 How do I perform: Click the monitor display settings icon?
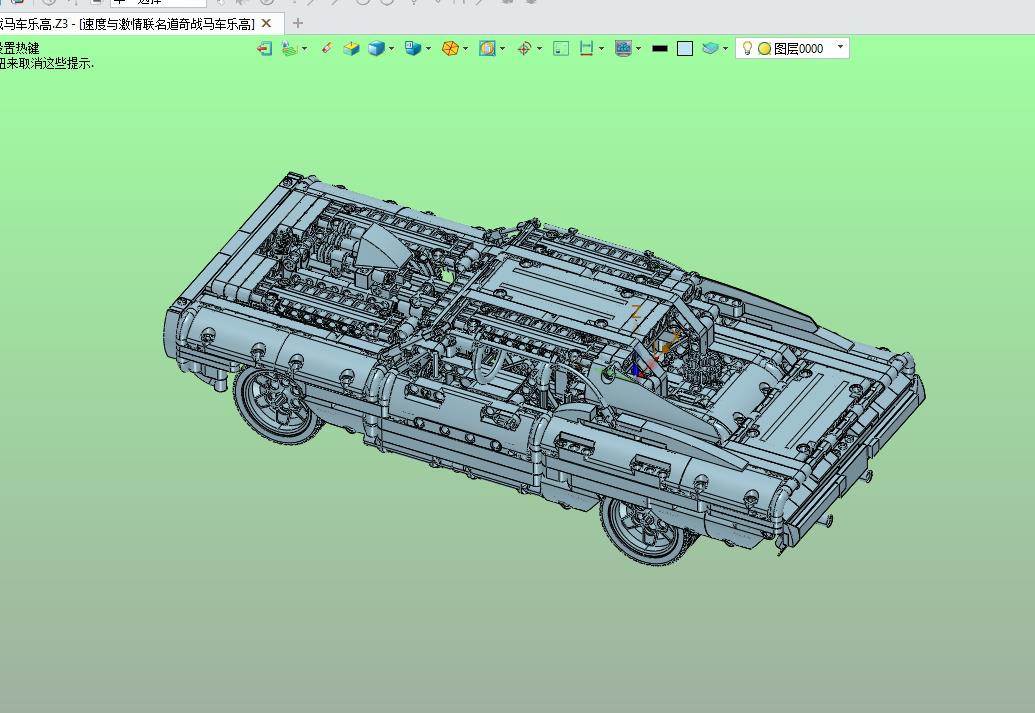tap(623, 48)
